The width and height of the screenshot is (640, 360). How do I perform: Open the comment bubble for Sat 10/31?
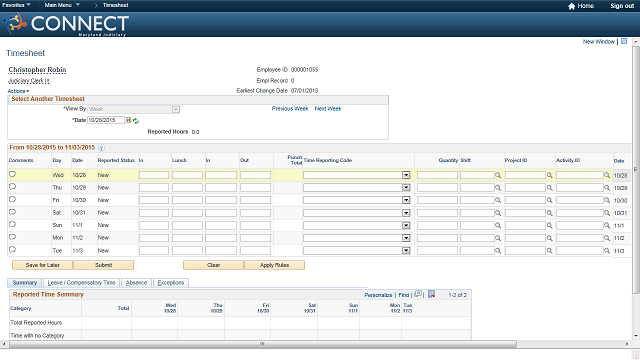coord(12,212)
